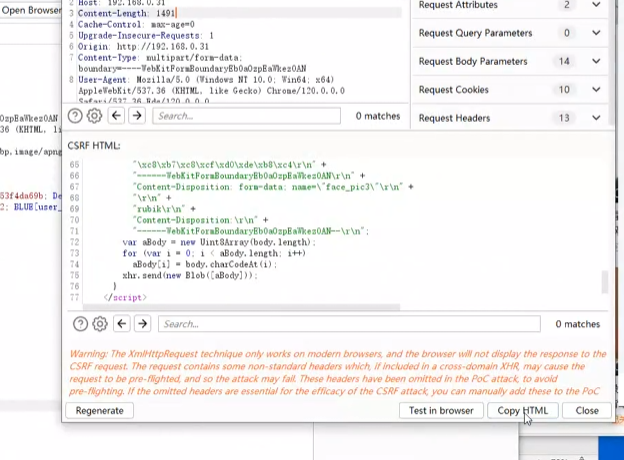Click Test in browser button
Image resolution: width=624 pixels, height=460 pixels.
point(441,411)
